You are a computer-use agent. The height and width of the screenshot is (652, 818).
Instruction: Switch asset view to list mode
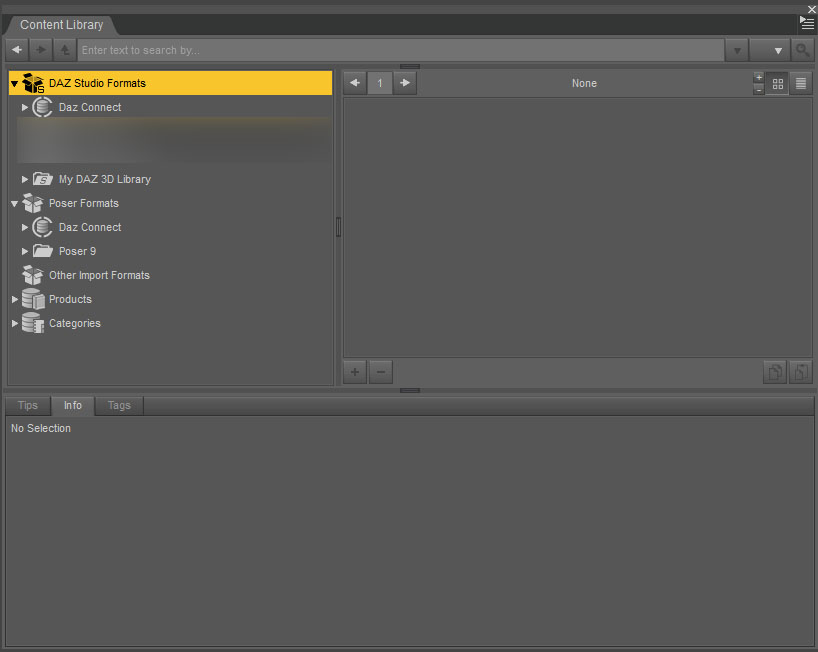click(801, 83)
